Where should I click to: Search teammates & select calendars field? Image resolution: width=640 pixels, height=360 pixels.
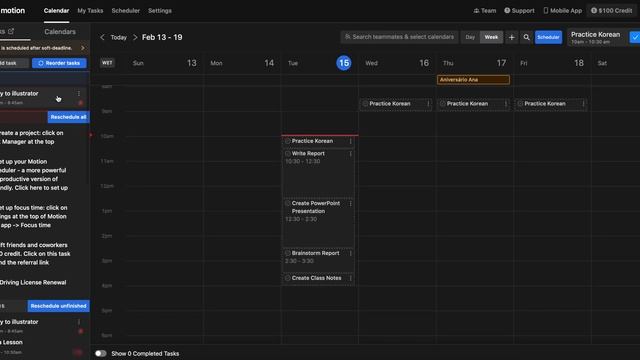click(399, 37)
